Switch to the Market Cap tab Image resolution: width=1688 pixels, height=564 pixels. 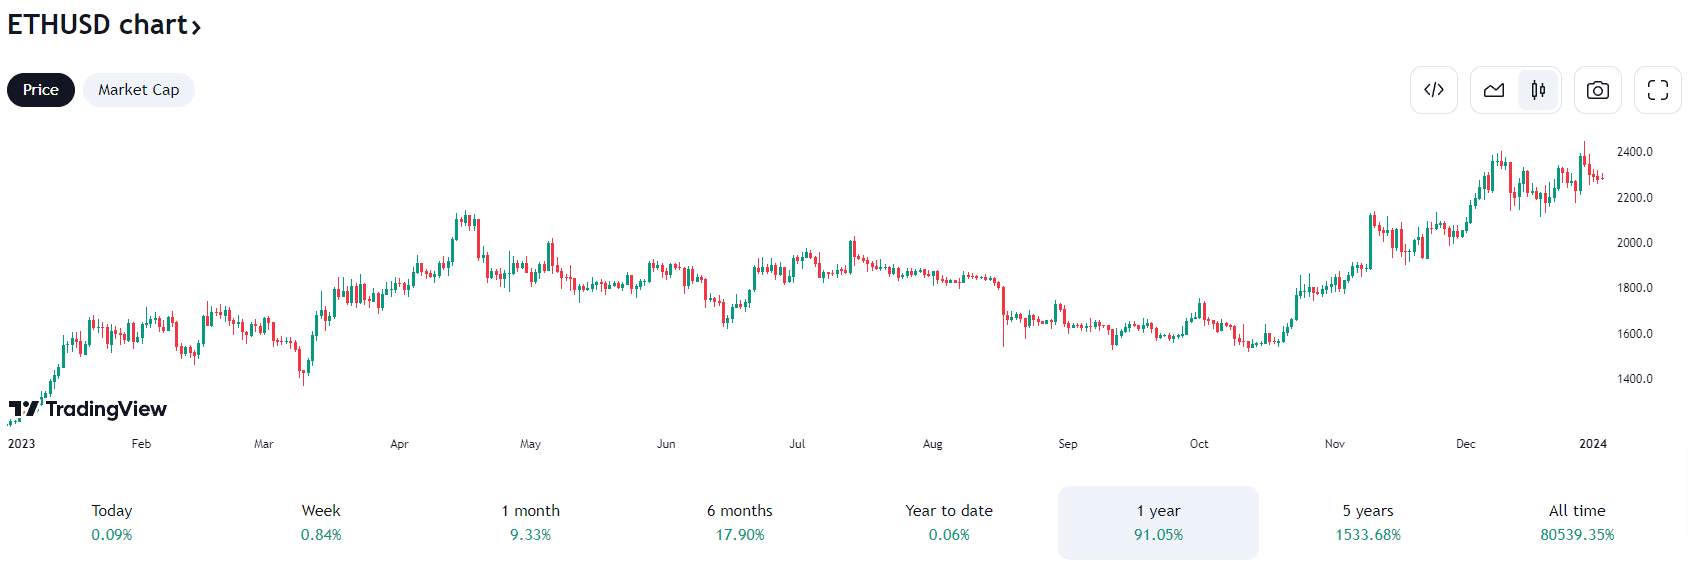tap(138, 90)
